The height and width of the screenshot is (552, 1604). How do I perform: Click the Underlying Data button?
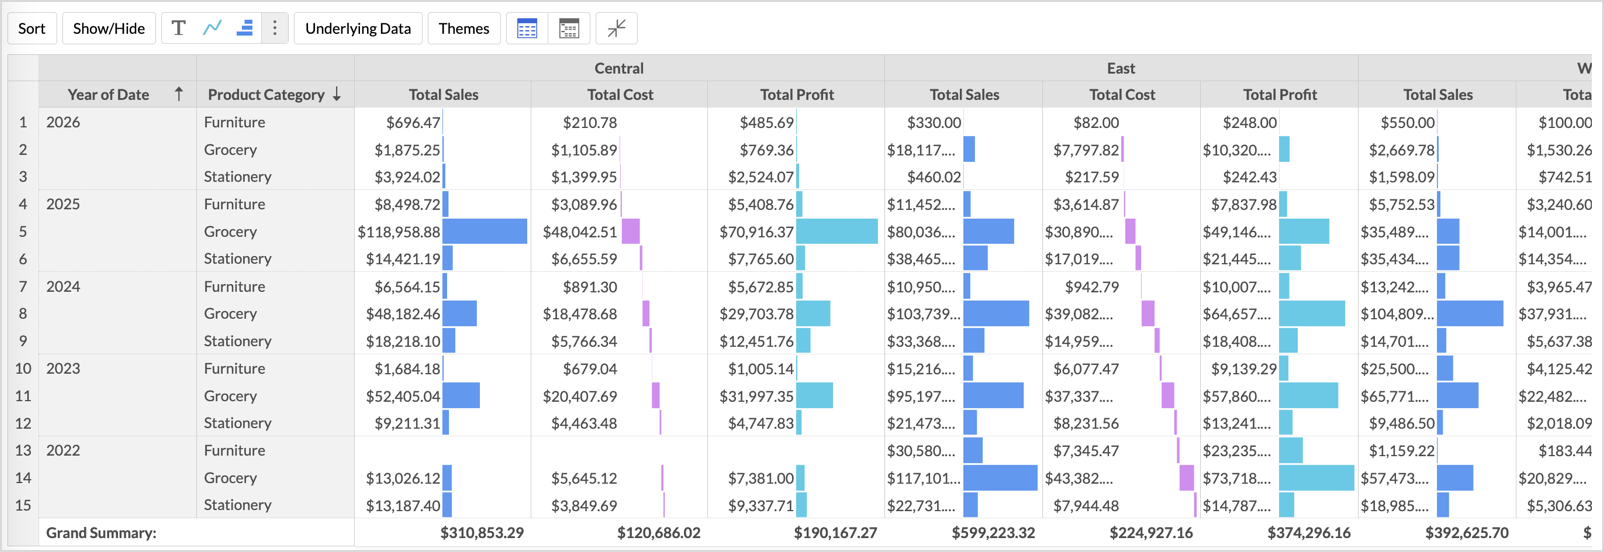pyautogui.click(x=358, y=28)
